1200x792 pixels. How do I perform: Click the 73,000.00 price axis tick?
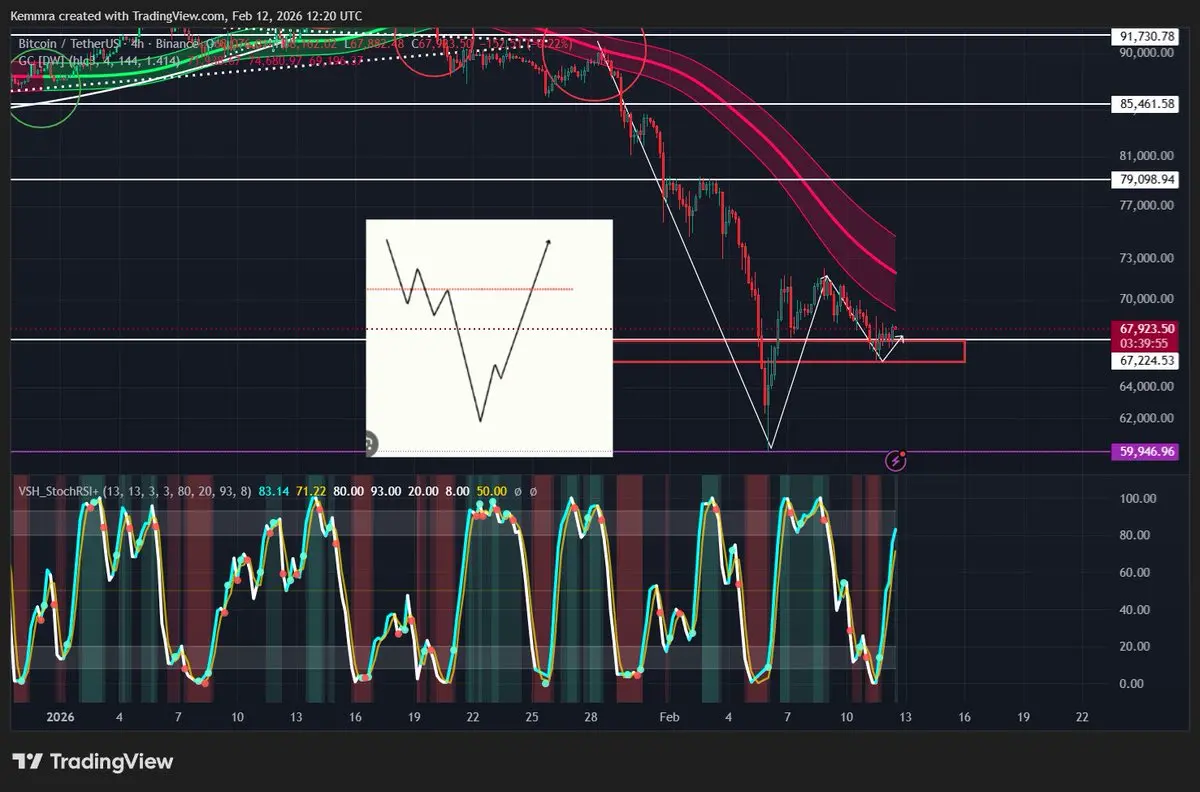(x=1146, y=258)
